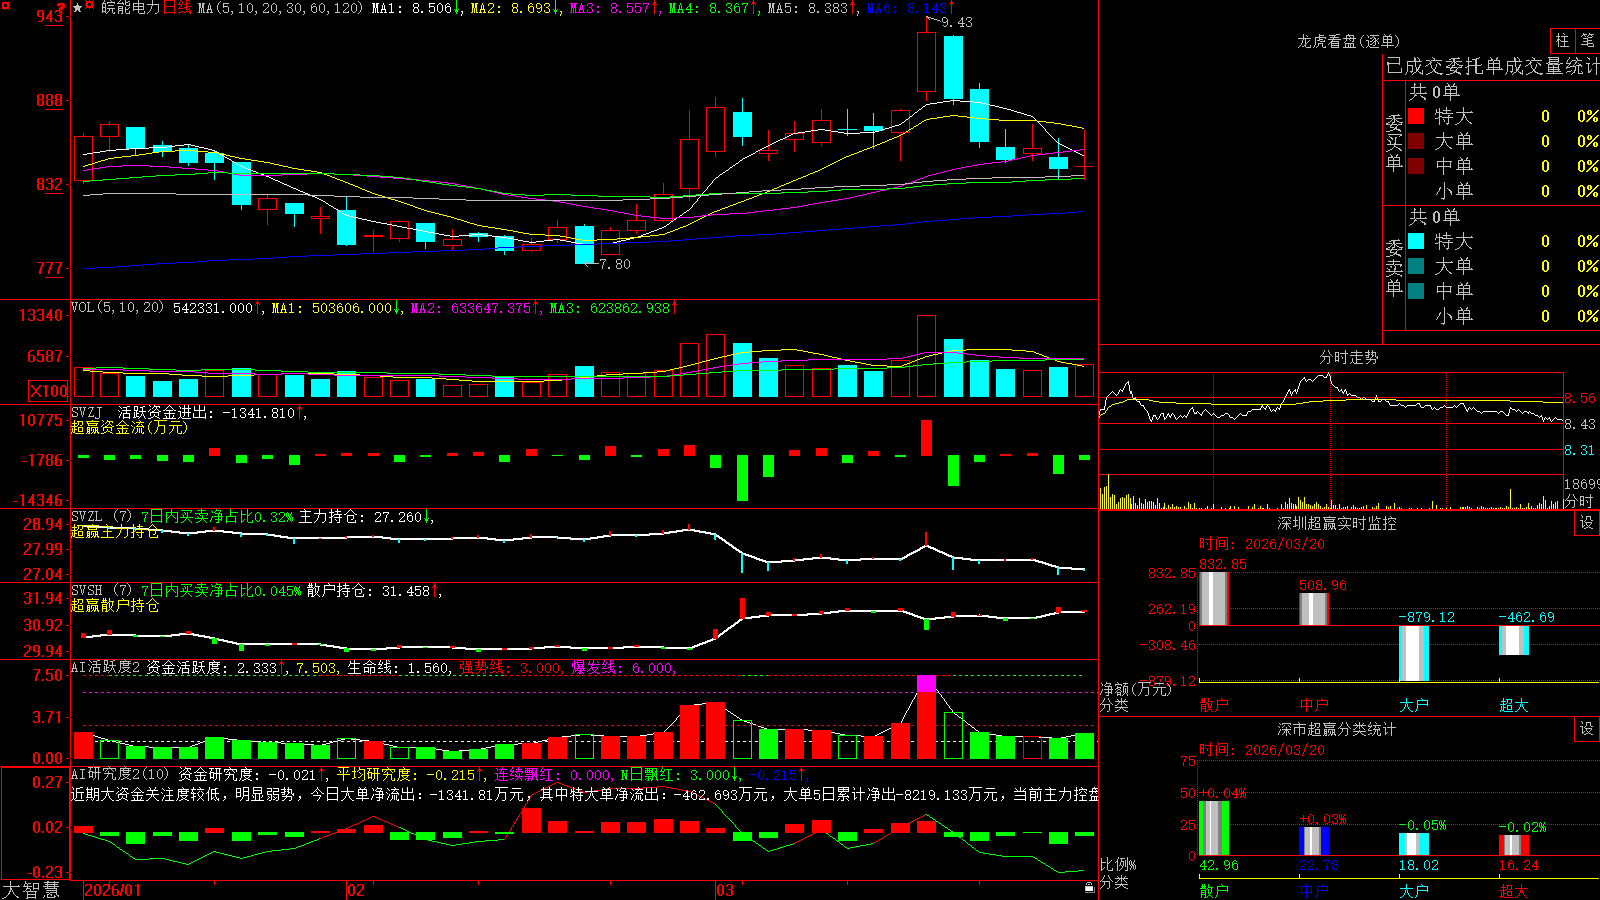Click the 委卖单 vertical label
Viewport: 1600px width, 900px height.
(1394, 266)
